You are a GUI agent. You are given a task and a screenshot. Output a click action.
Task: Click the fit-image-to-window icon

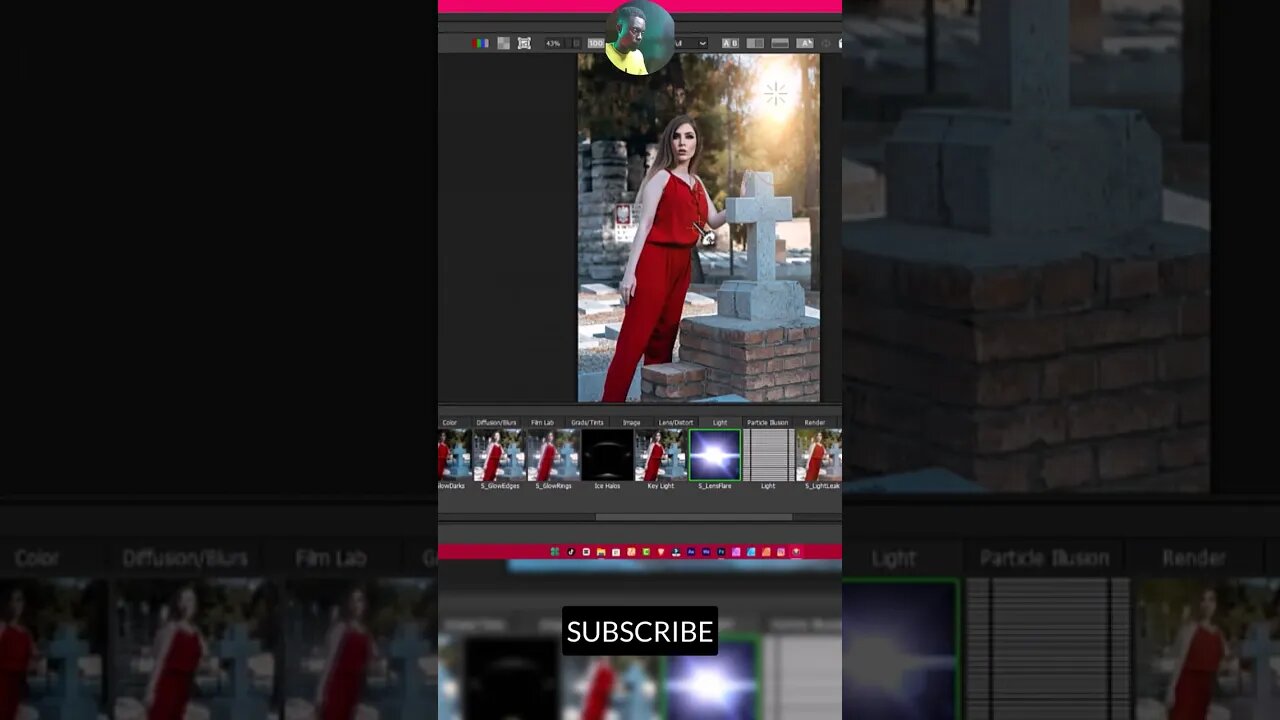point(524,43)
